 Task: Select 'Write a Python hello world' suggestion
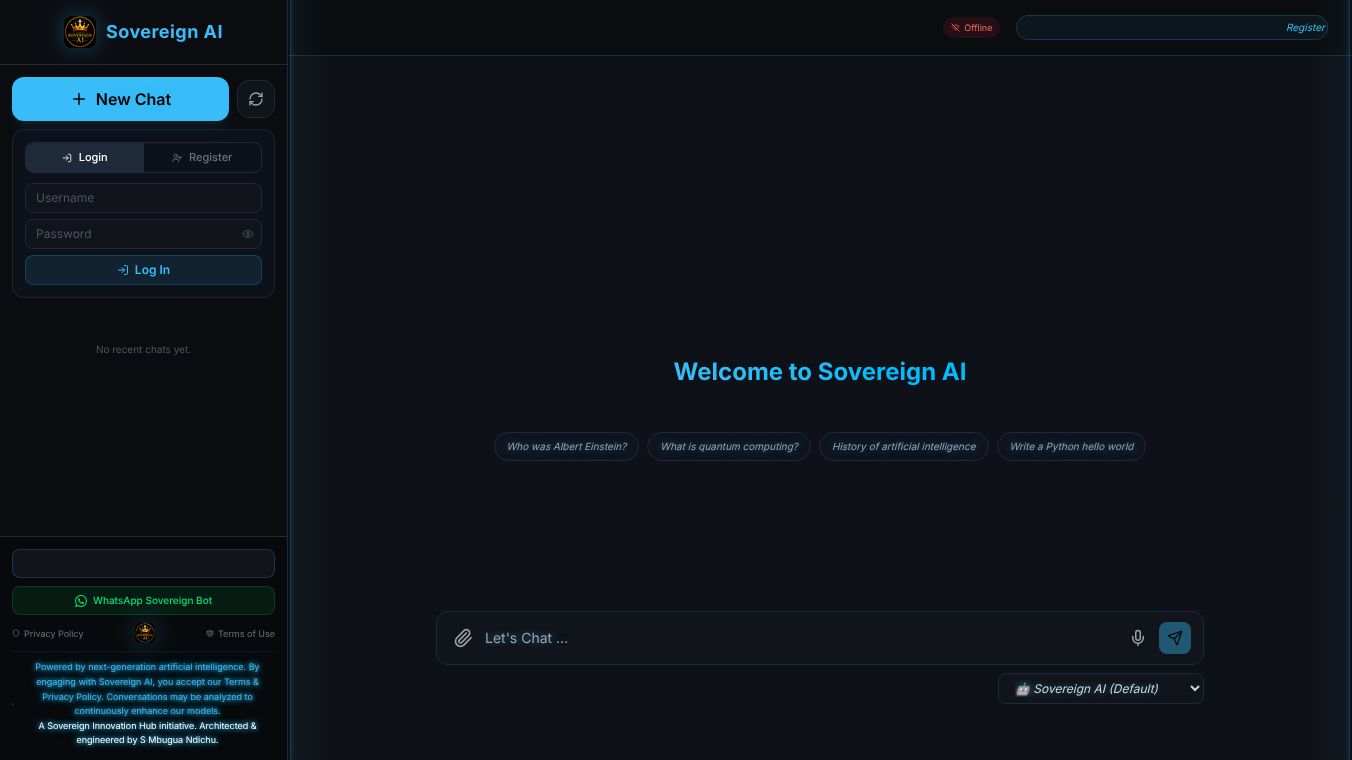(1071, 446)
